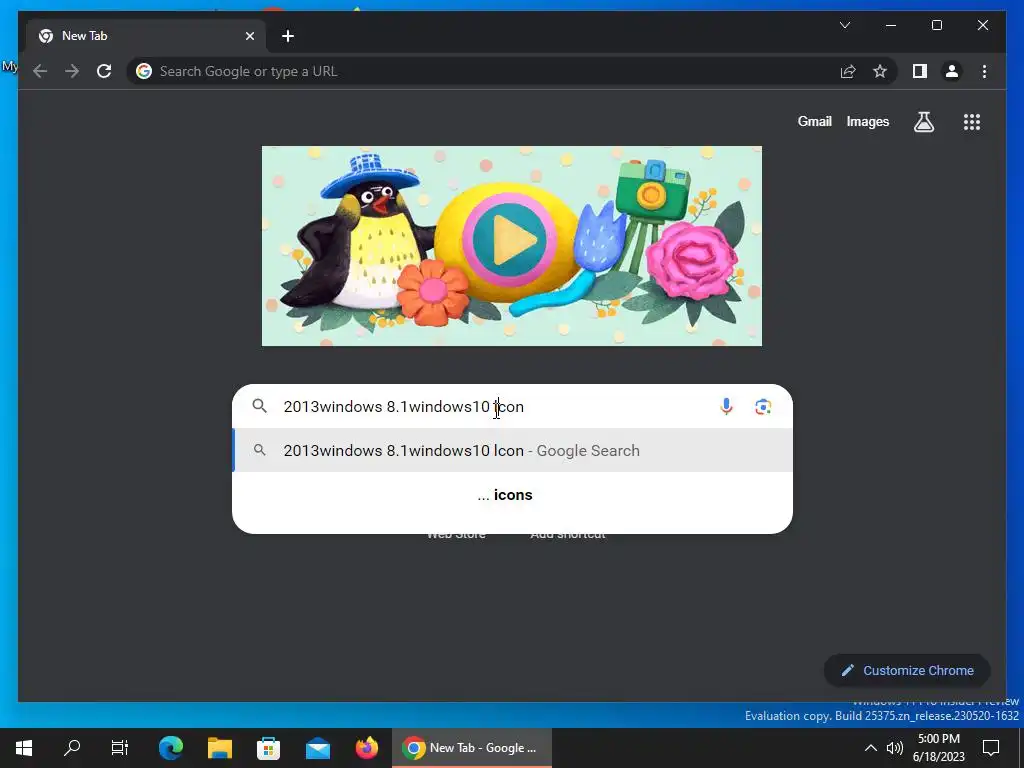Reload the current page
1024x768 pixels.
(x=104, y=71)
